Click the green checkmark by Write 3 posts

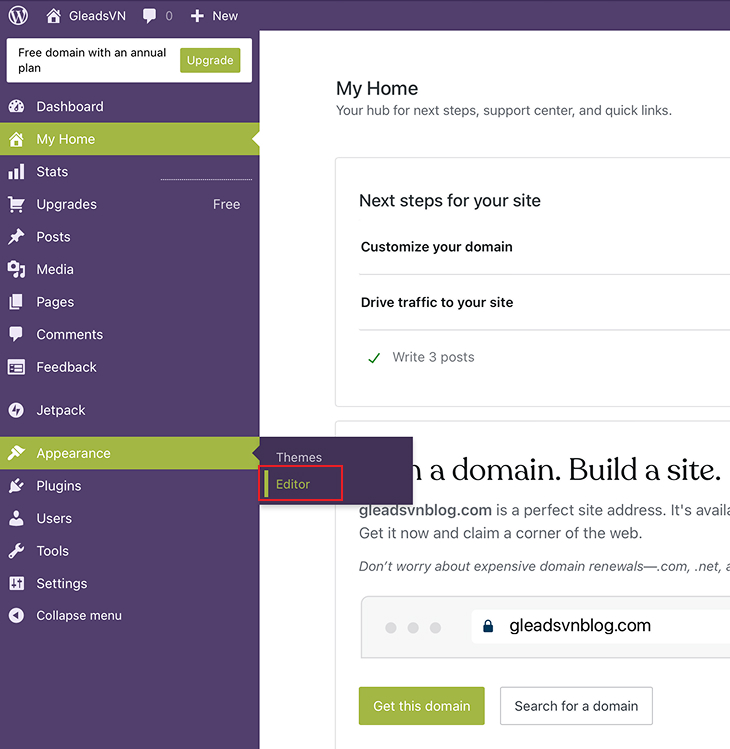point(374,358)
